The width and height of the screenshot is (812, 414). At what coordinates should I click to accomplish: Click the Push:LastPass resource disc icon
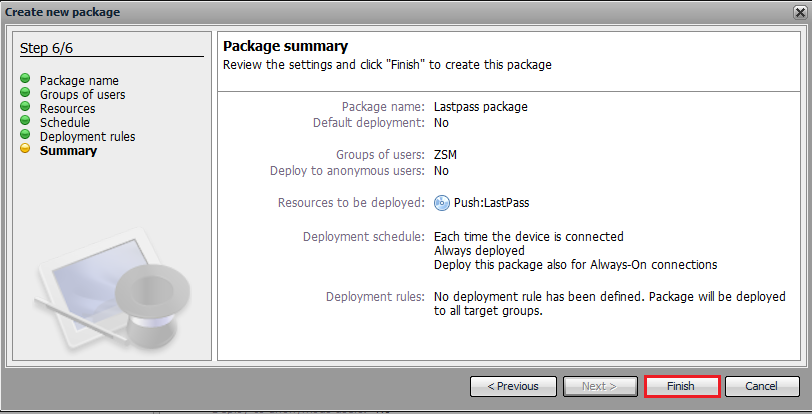[442, 203]
